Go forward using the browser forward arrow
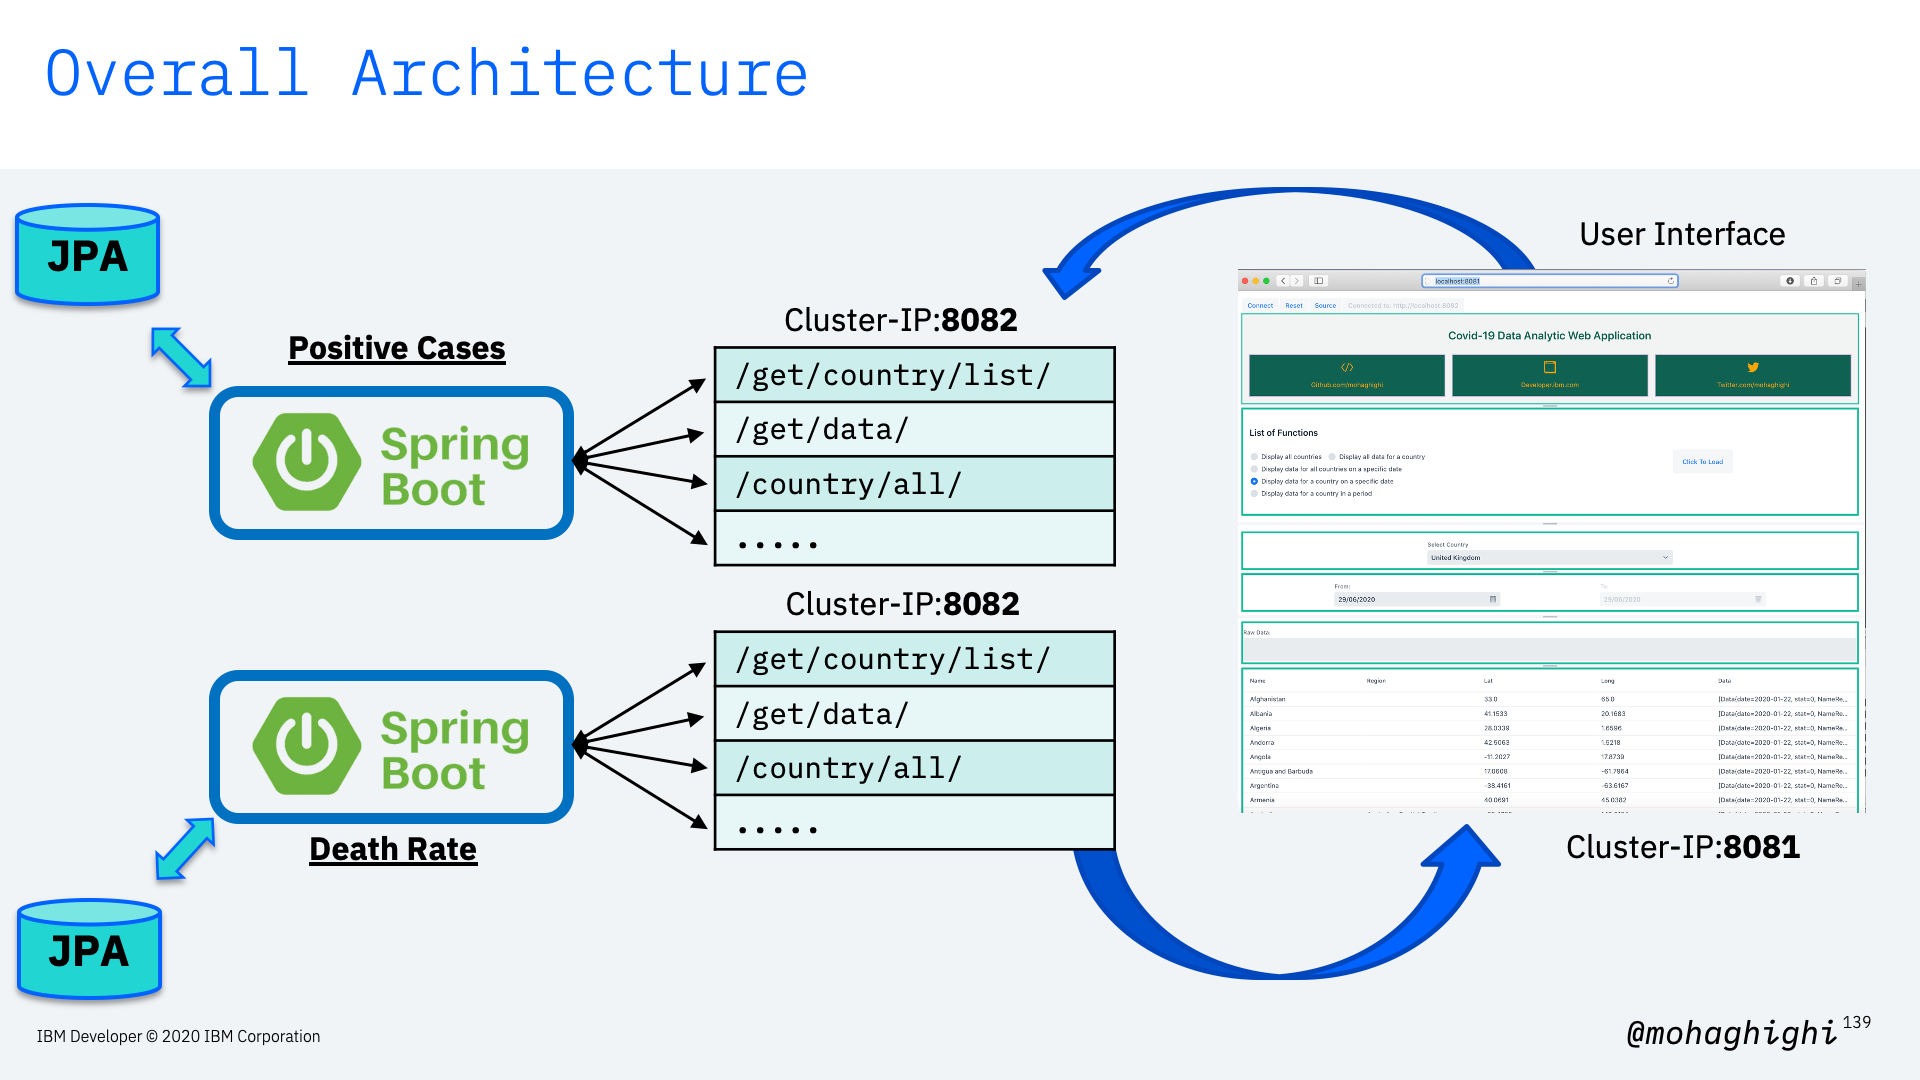The width and height of the screenshot is (1920, 1080). click(x=1296, y=281)
